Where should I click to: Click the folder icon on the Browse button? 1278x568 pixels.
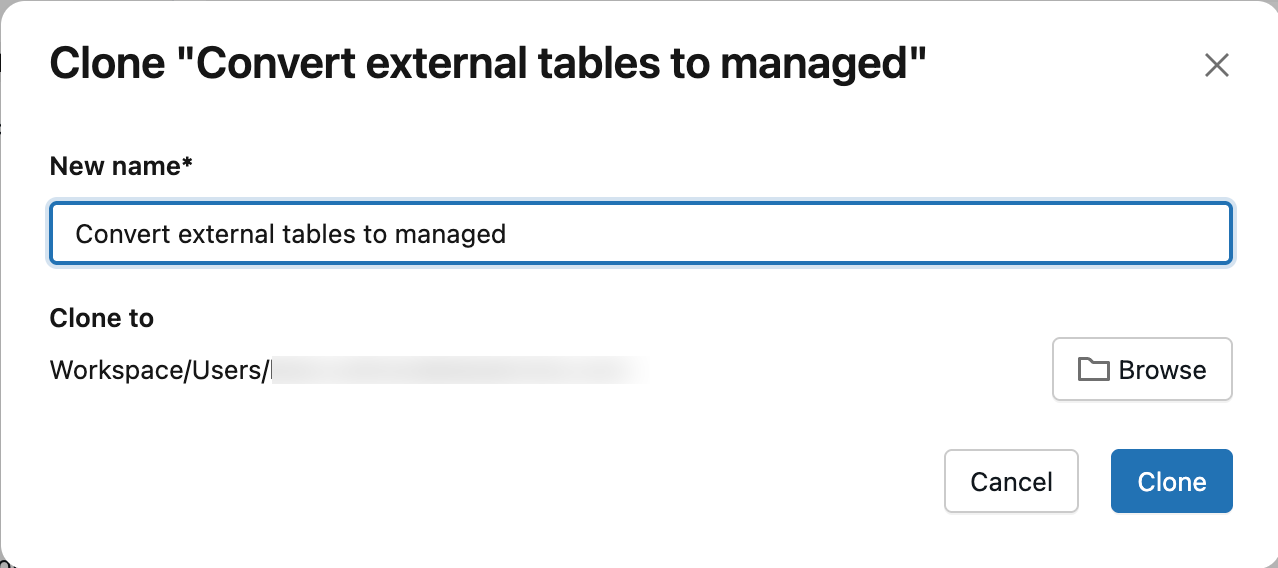(x=1093, y=370)
